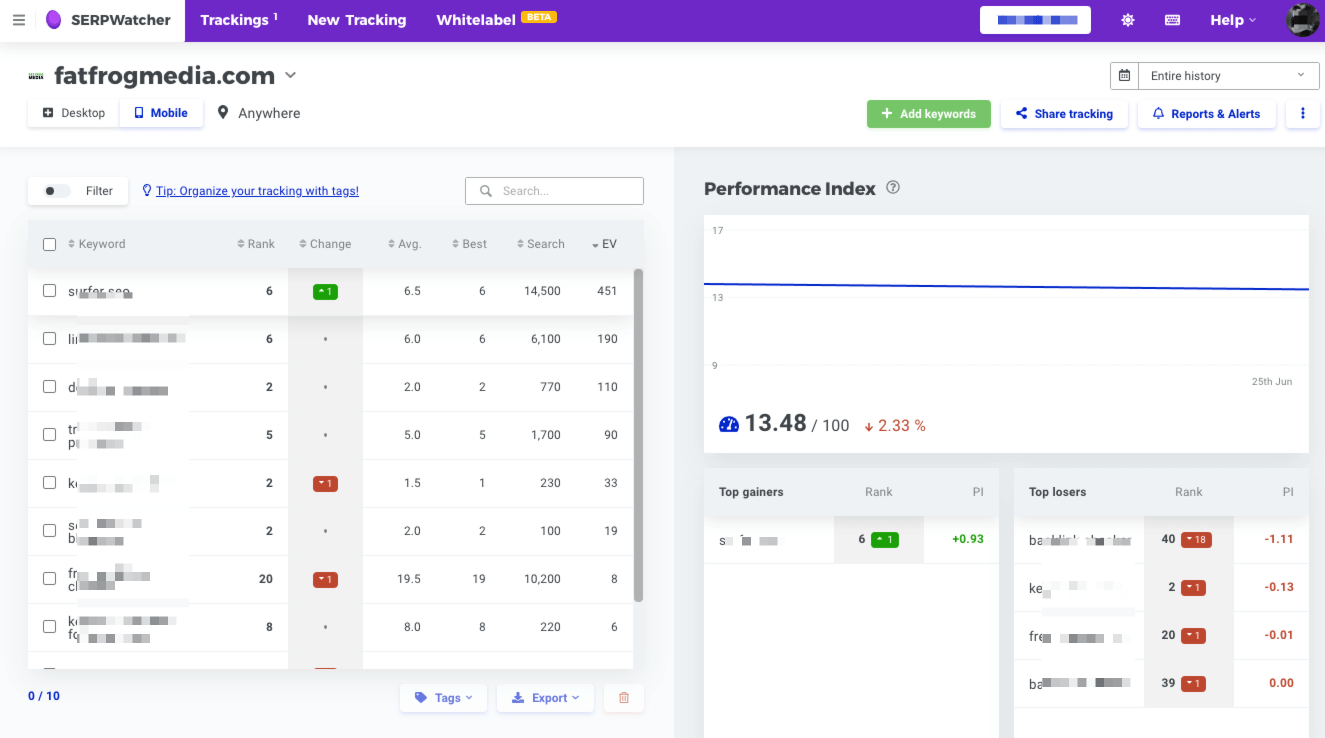Image resolution: width=1325 pixels, height=738 pixels.
Task: Click the blurred account button in header
Action: tap(1035, 20)
